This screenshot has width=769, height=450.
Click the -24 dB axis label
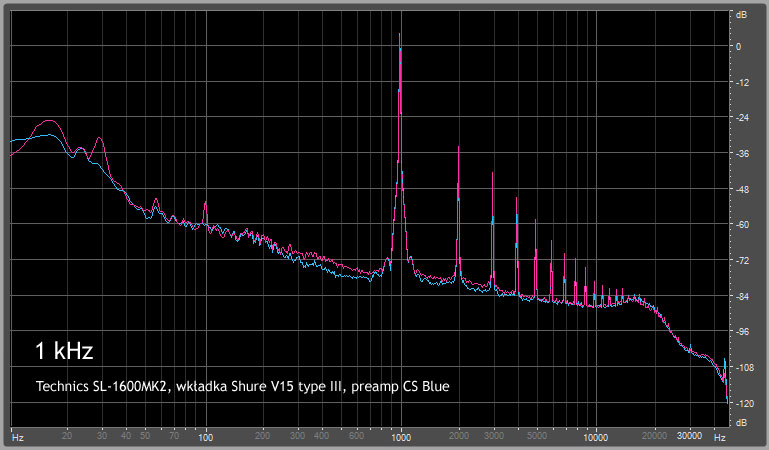[x=742, y=118]
